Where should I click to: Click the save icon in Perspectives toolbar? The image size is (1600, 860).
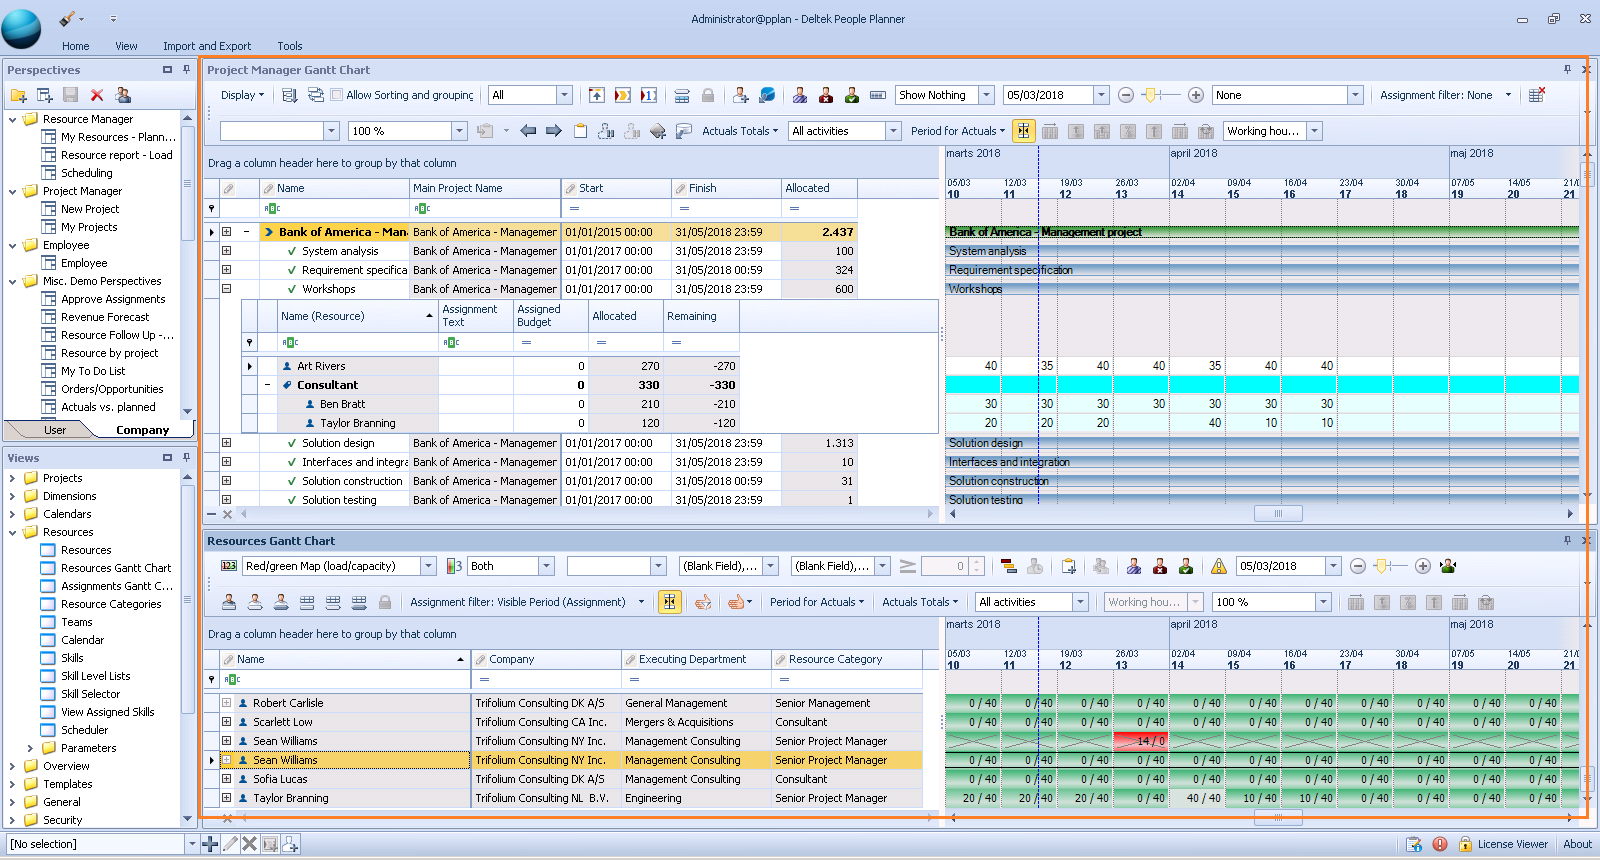pyautogui.click(x=70, y=95)
